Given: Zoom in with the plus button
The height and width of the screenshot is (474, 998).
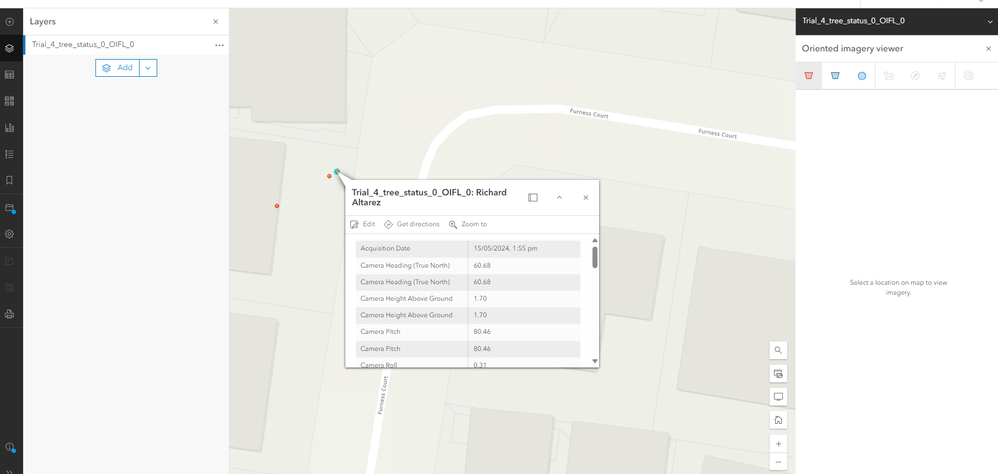Looking at the screenshot, I should 778,443.
